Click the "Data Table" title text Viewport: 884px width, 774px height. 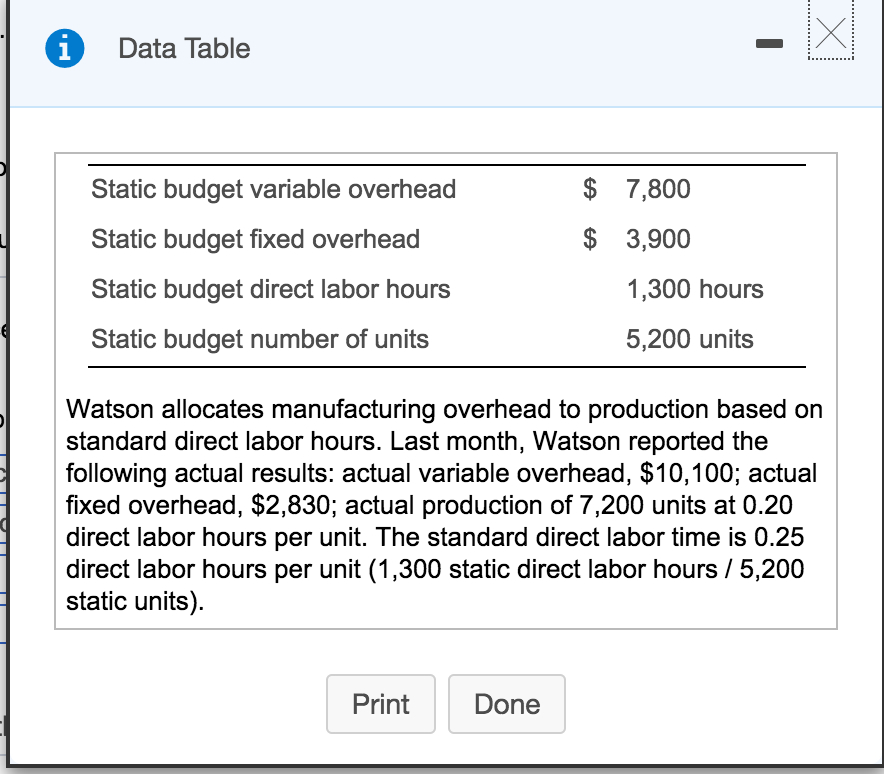pos(184,49)
